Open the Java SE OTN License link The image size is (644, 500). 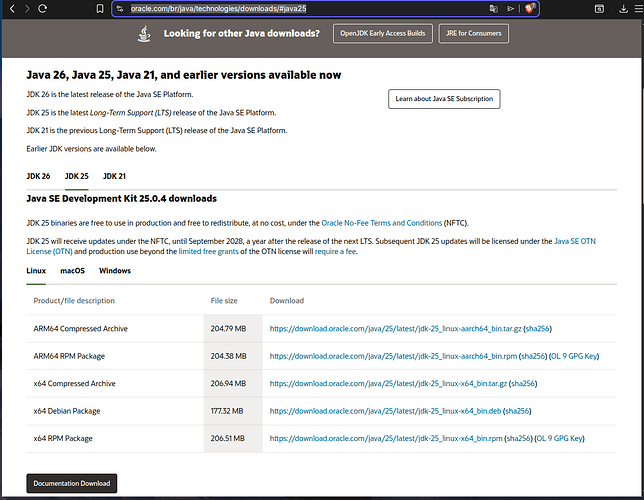575,241
